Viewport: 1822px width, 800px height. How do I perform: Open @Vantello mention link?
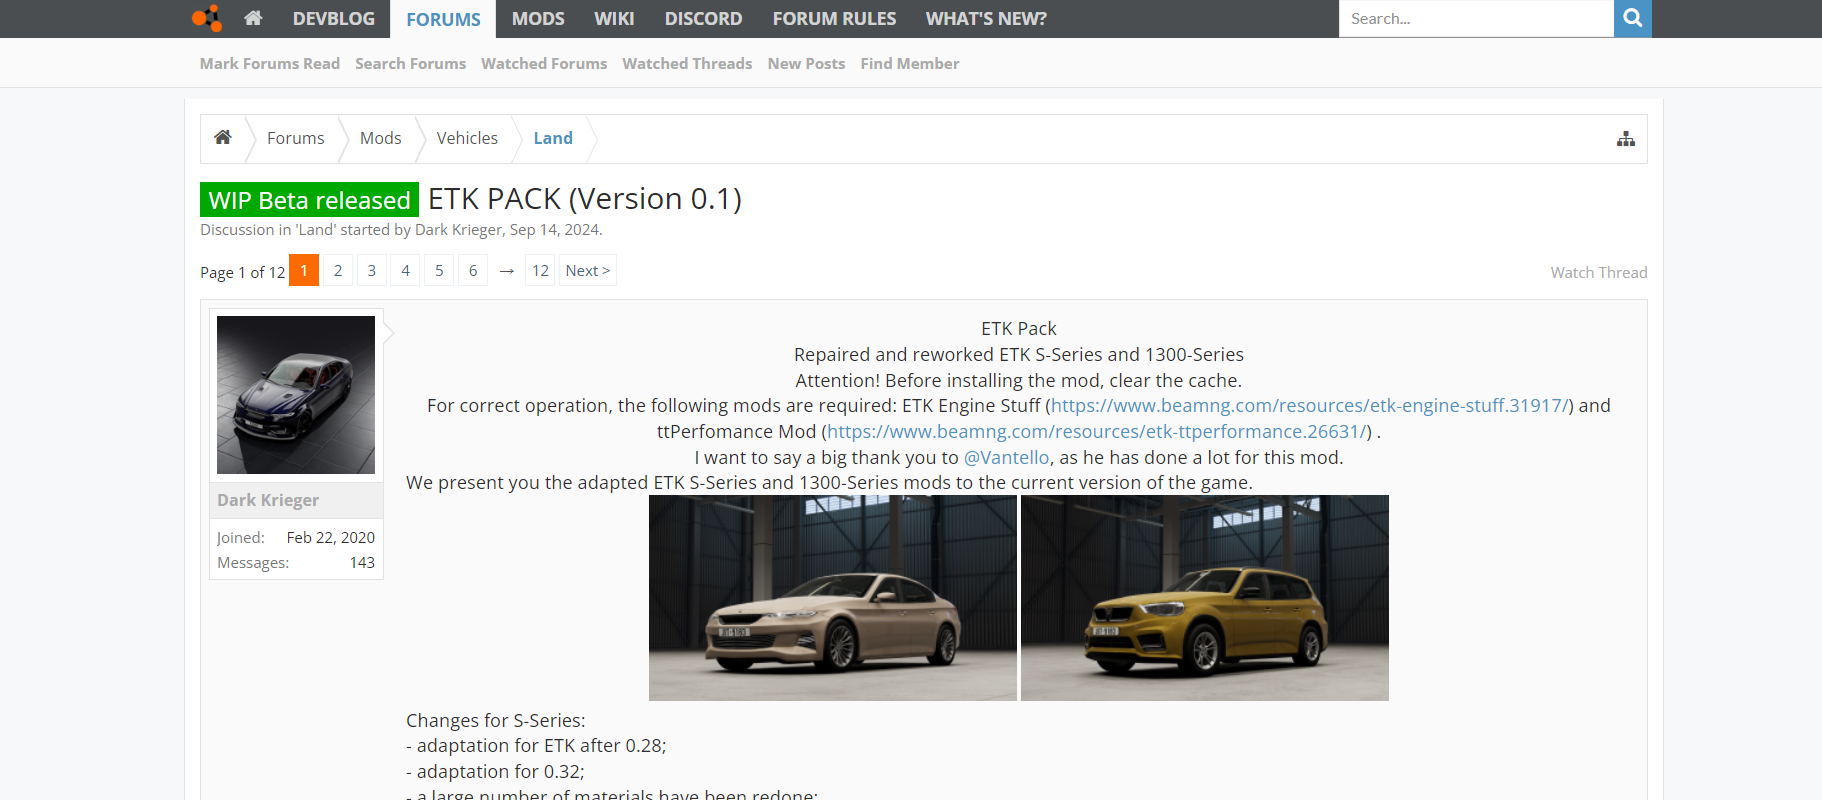(1006, 457)
